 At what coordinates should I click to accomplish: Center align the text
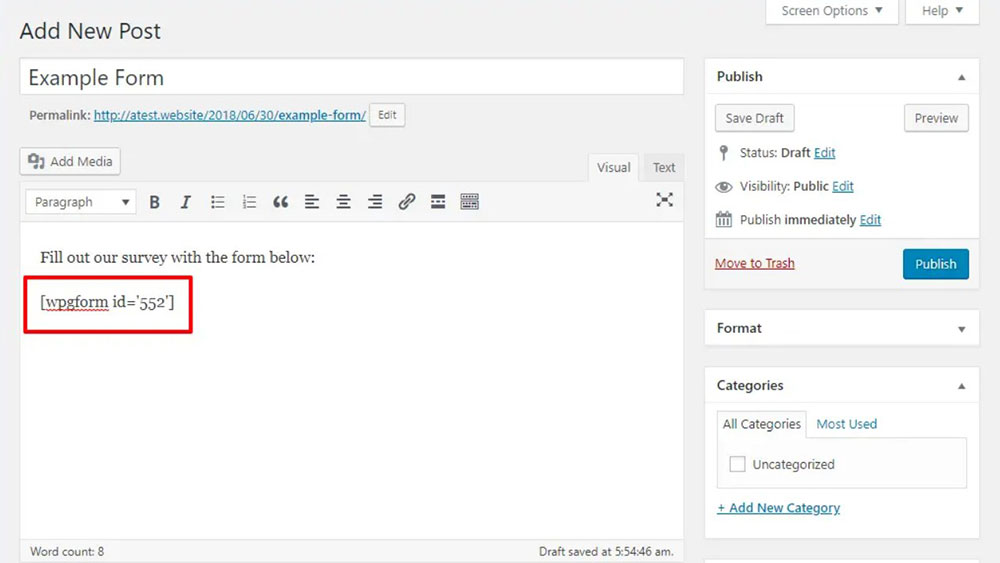[x=343, y=202]
